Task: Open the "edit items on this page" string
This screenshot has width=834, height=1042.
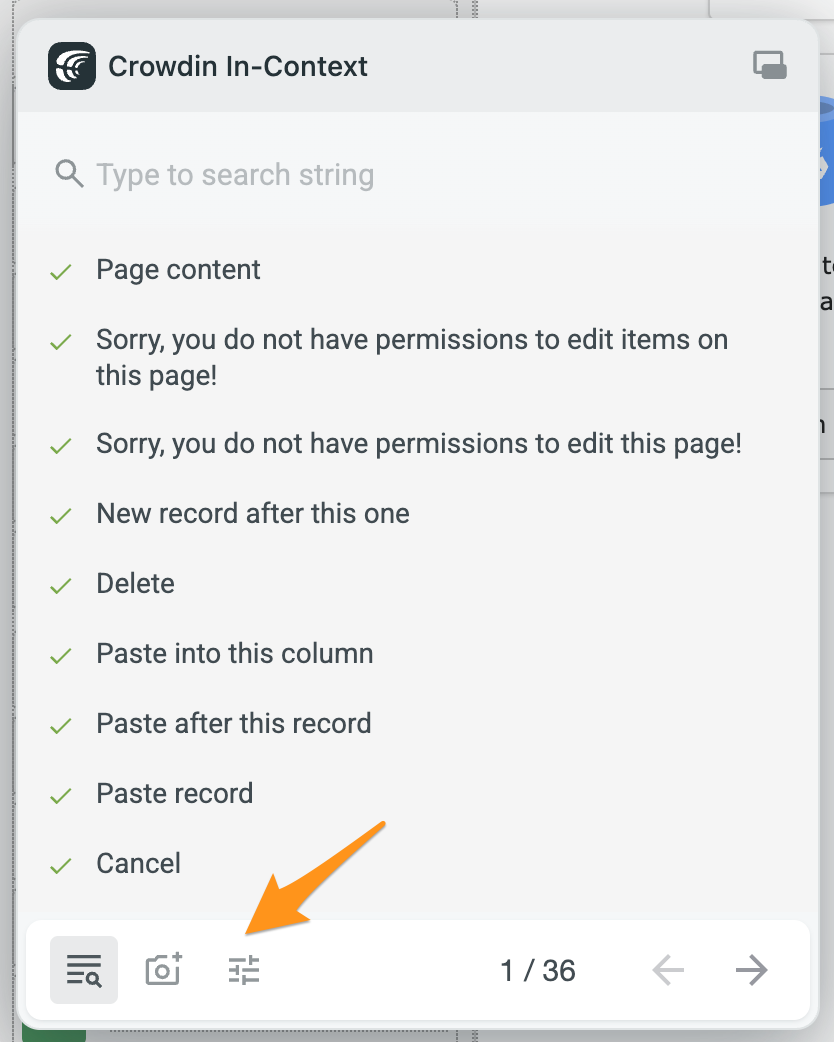Action: [x=412, y=358]
